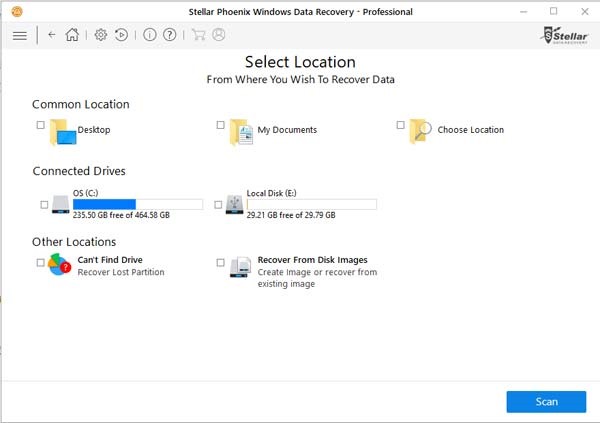Click the Choose Location label
Image resolution: width=600 pixels, height=423 pixels.
[471, 130]
